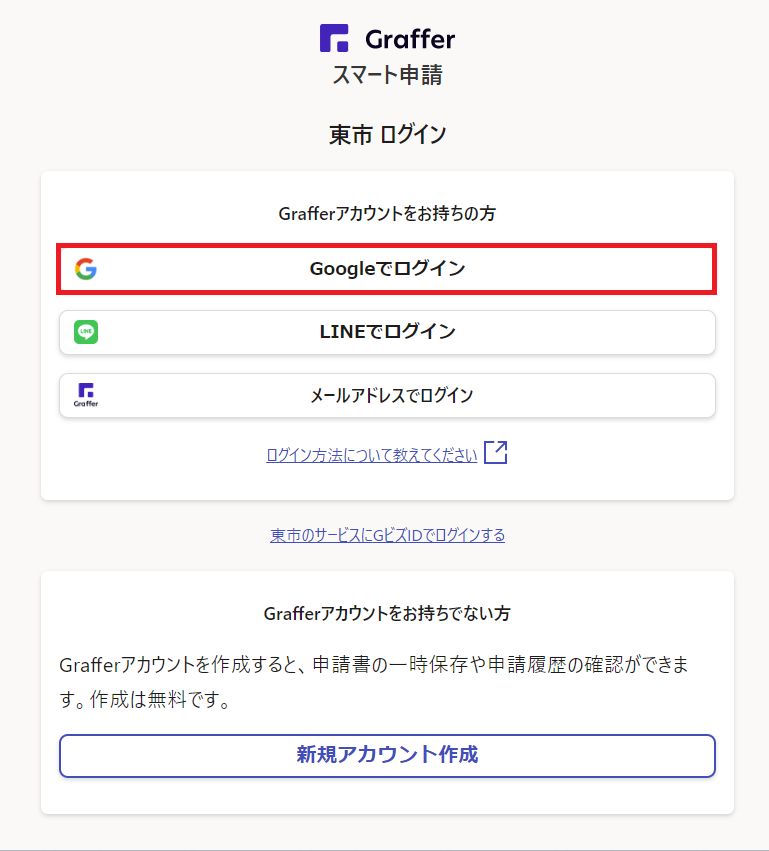Follow the GビズIDでログインする link
Image resolution: width=769 pixels, height=851 pixels.
[x=387, y=535]
